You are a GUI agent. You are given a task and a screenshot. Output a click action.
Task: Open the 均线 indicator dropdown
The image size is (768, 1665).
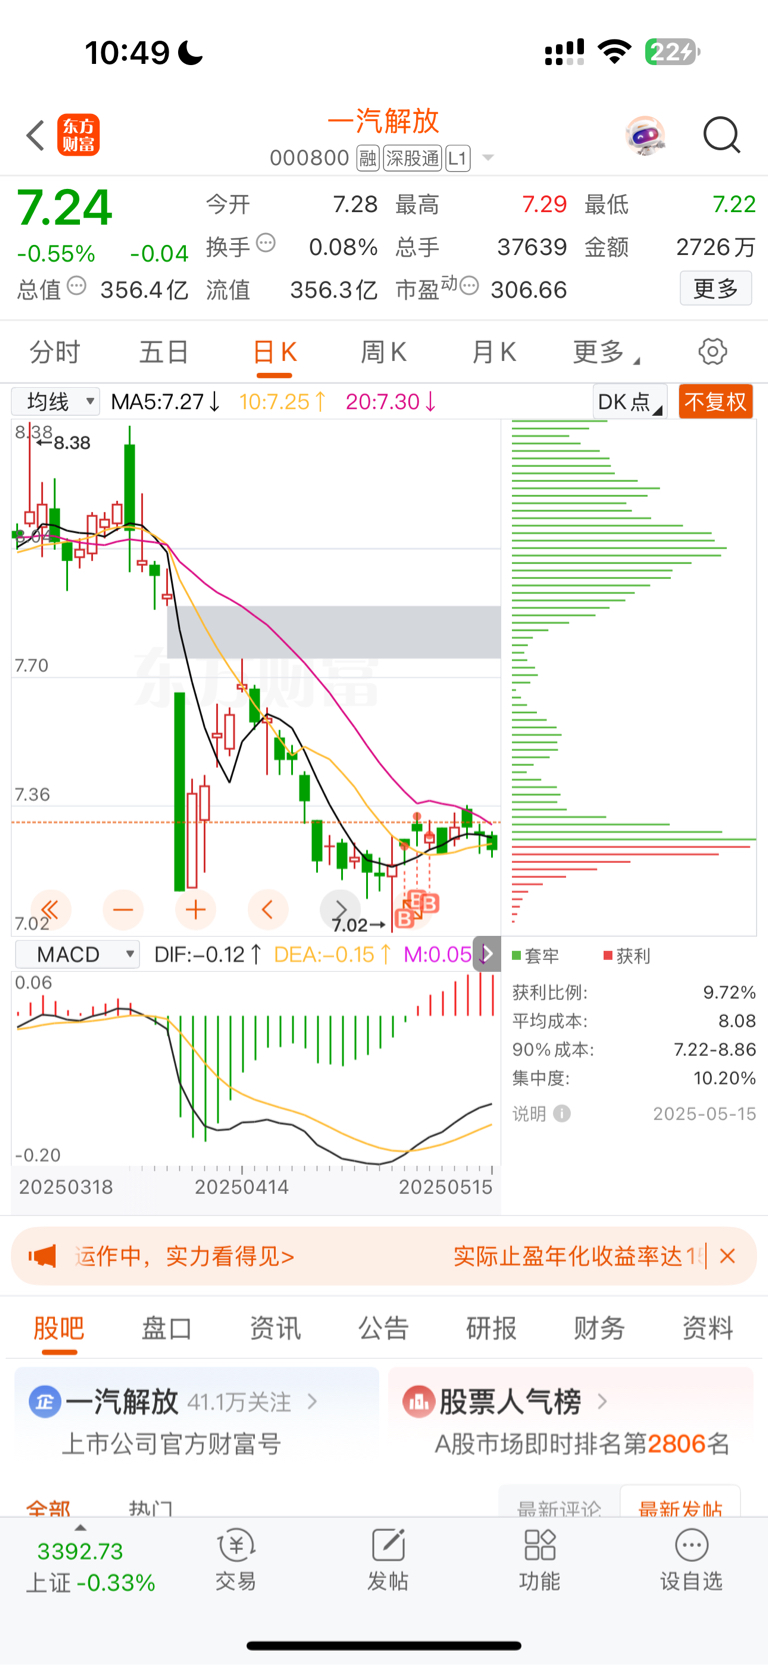(x=55, y=401)
